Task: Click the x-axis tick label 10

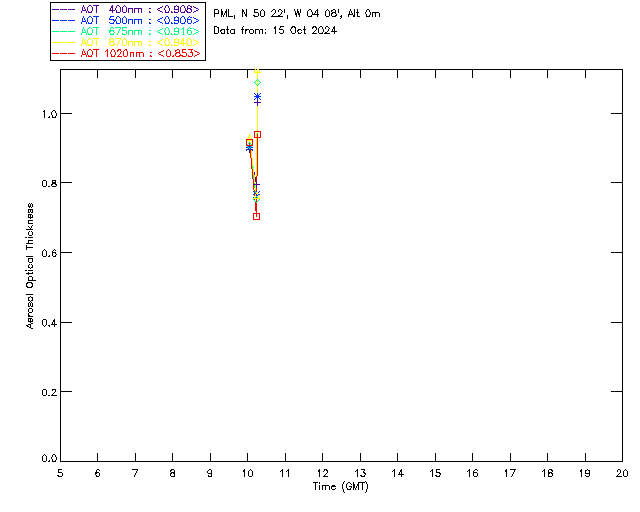Action: tap(247, 473)
